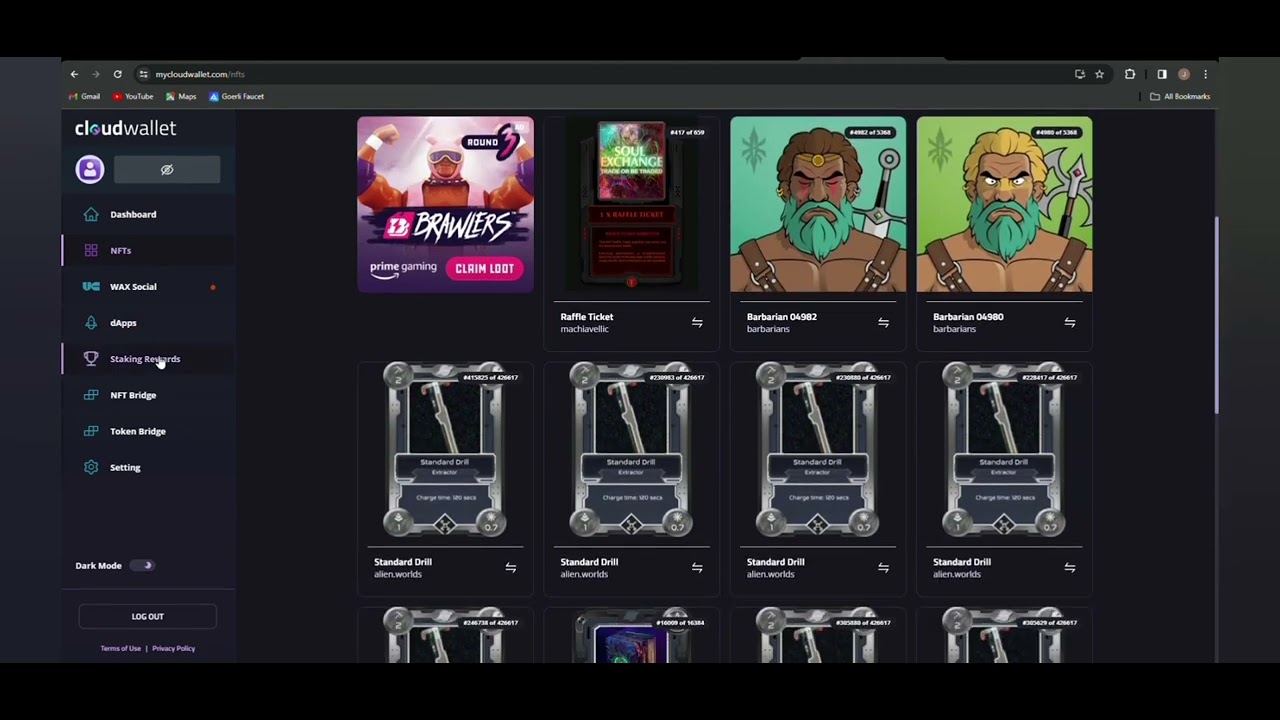Open the Goerli Faucet bookmark
Screen dimensions: 1280x720
(x=236, y=97)
